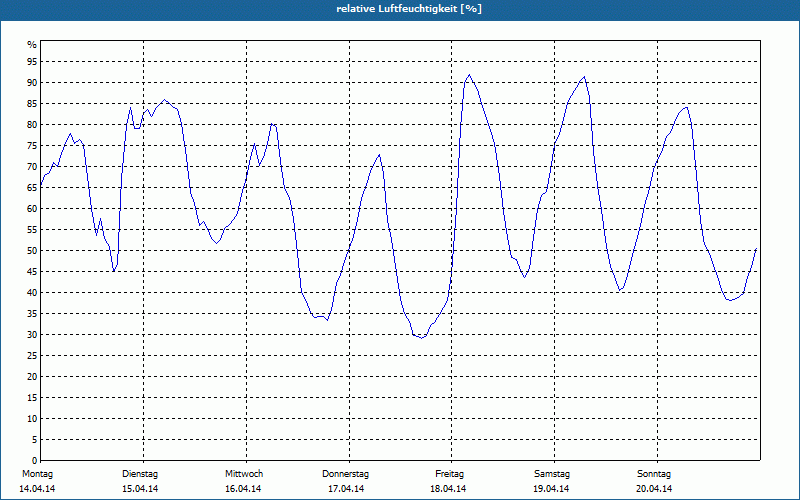This screenshot has width=800, height=500.
Task: Select the 'Montag' day label
Action: click(x=37, y=474)
